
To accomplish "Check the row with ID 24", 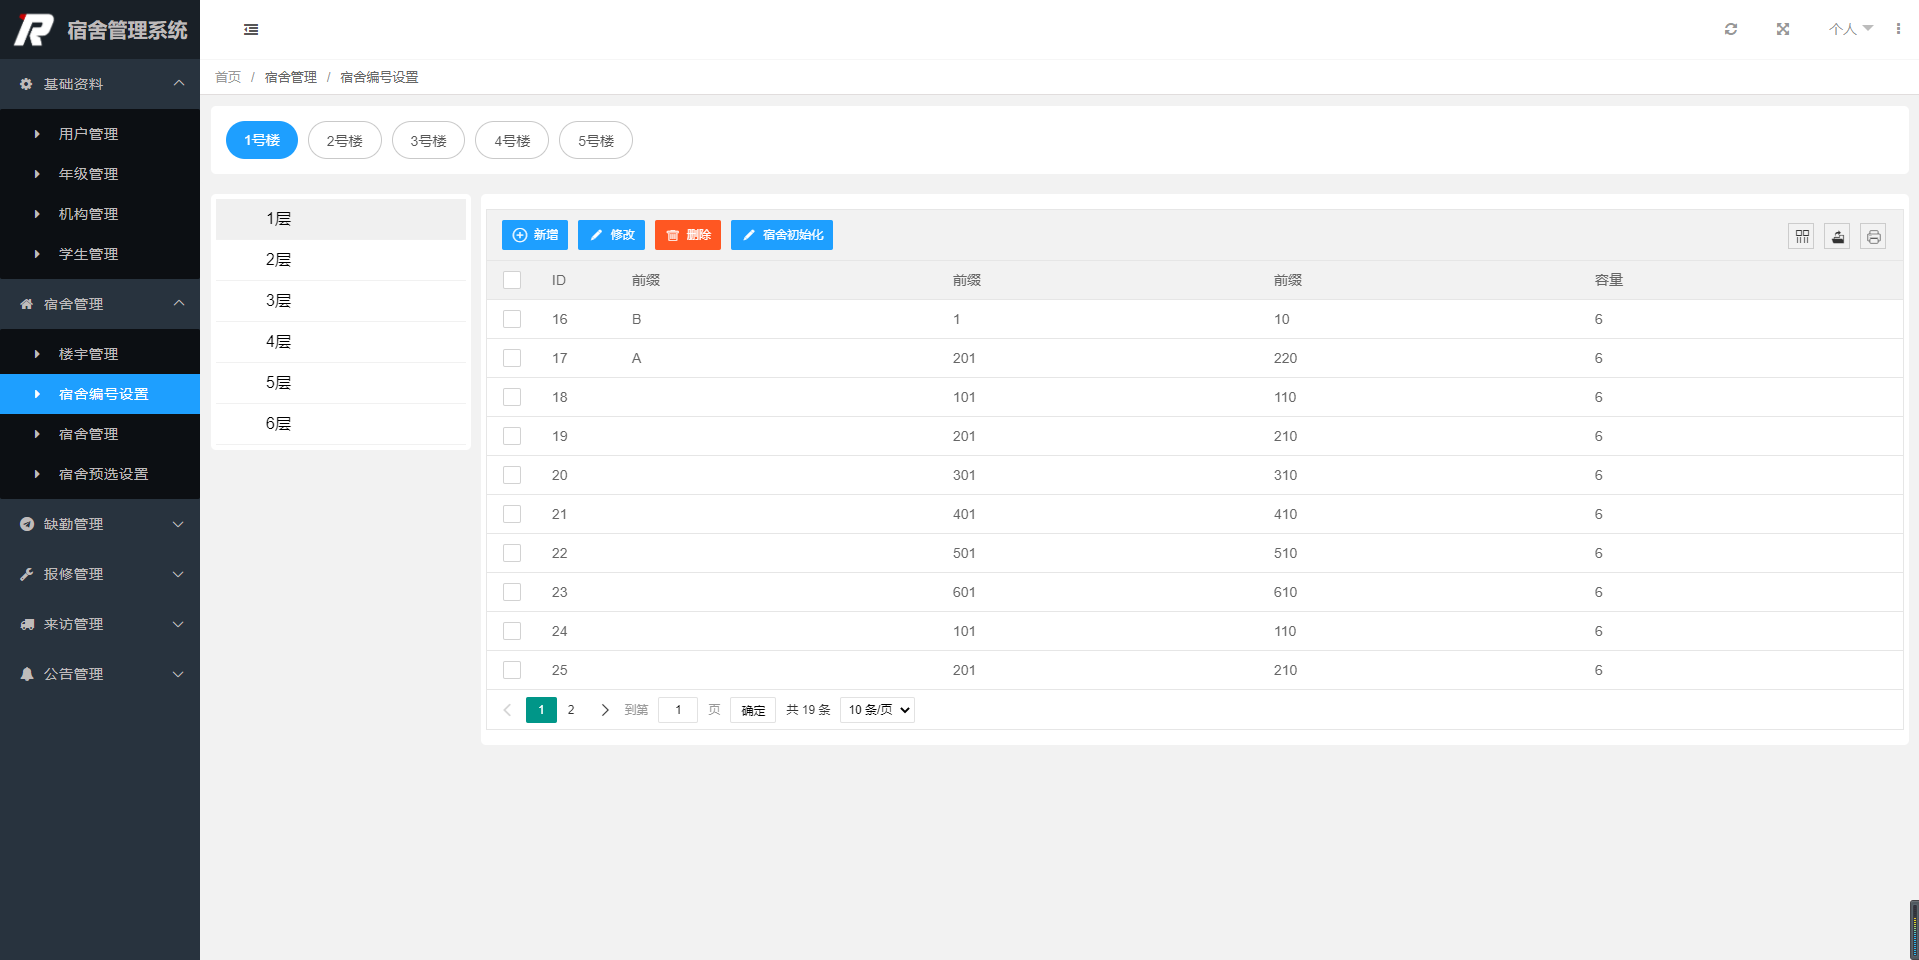I will pos(512,631).
